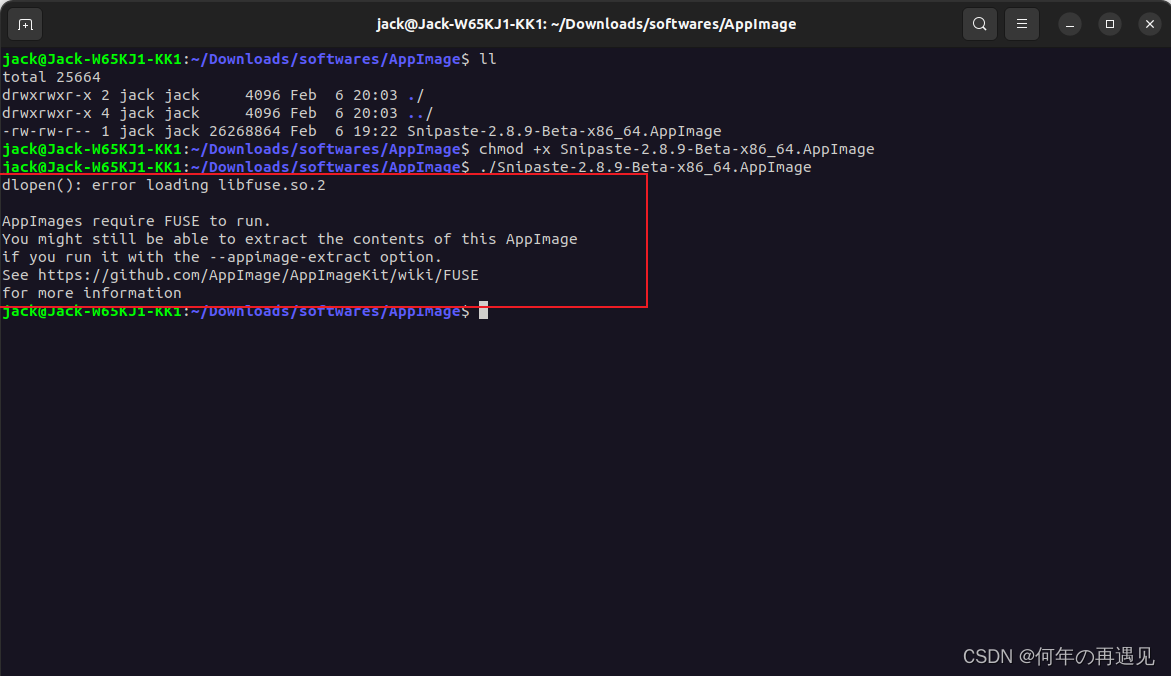This screenshot has height=676, width=1171.
Task: Click the window title in the header bar
Action: 586,24
